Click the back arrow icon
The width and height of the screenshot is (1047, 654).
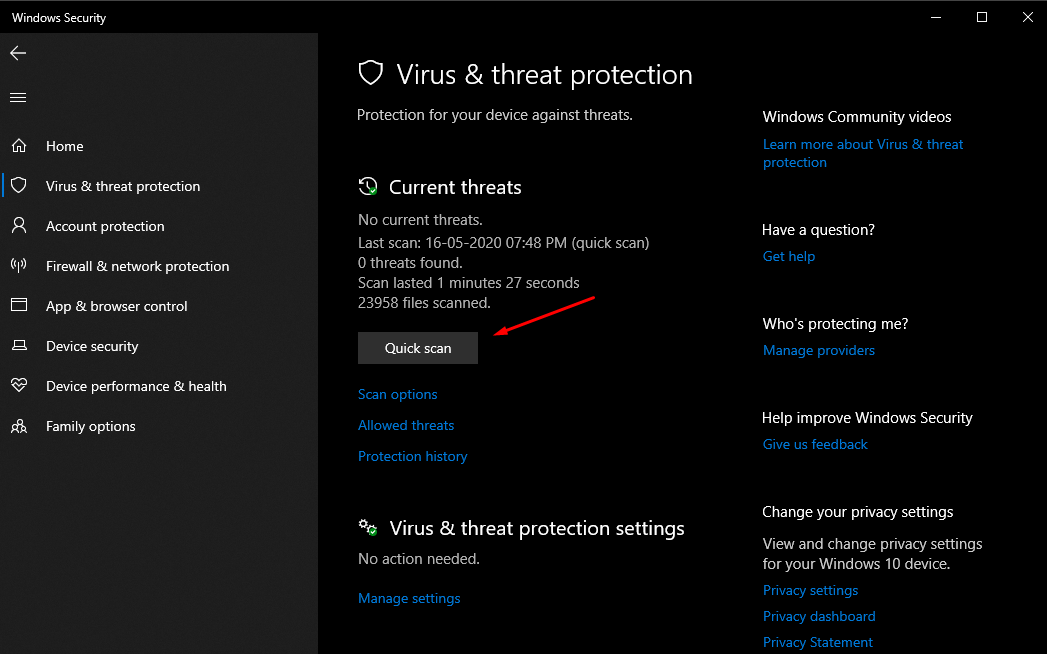(18, 53)
